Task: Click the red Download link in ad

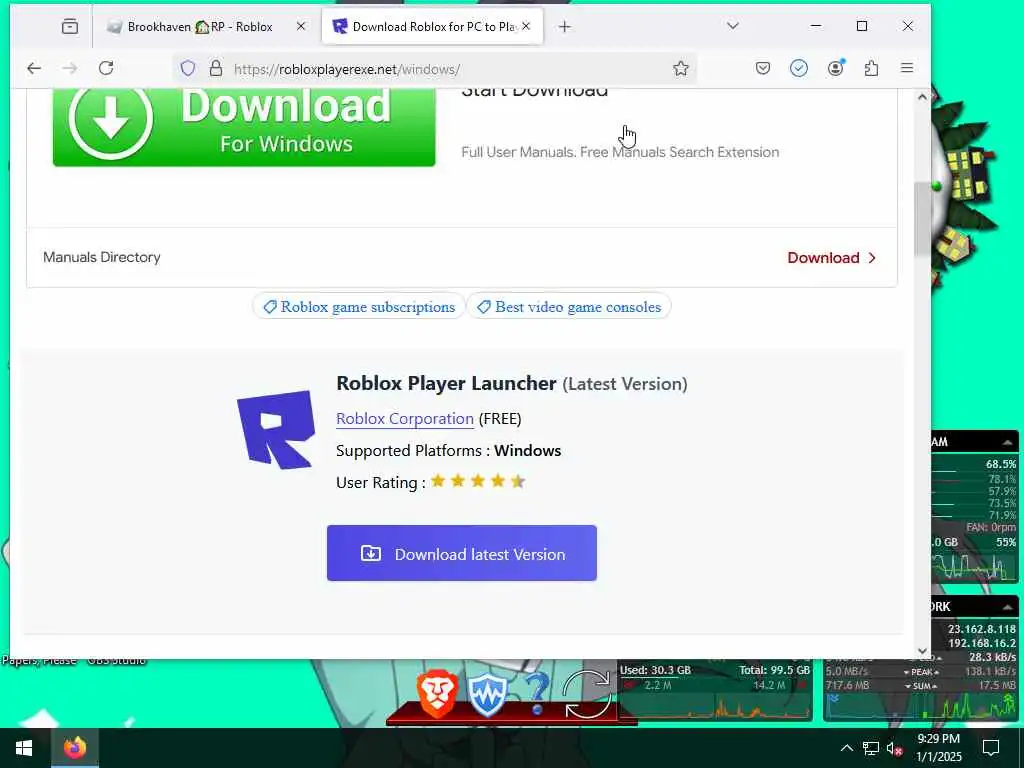Action: (x=831, y=258)
